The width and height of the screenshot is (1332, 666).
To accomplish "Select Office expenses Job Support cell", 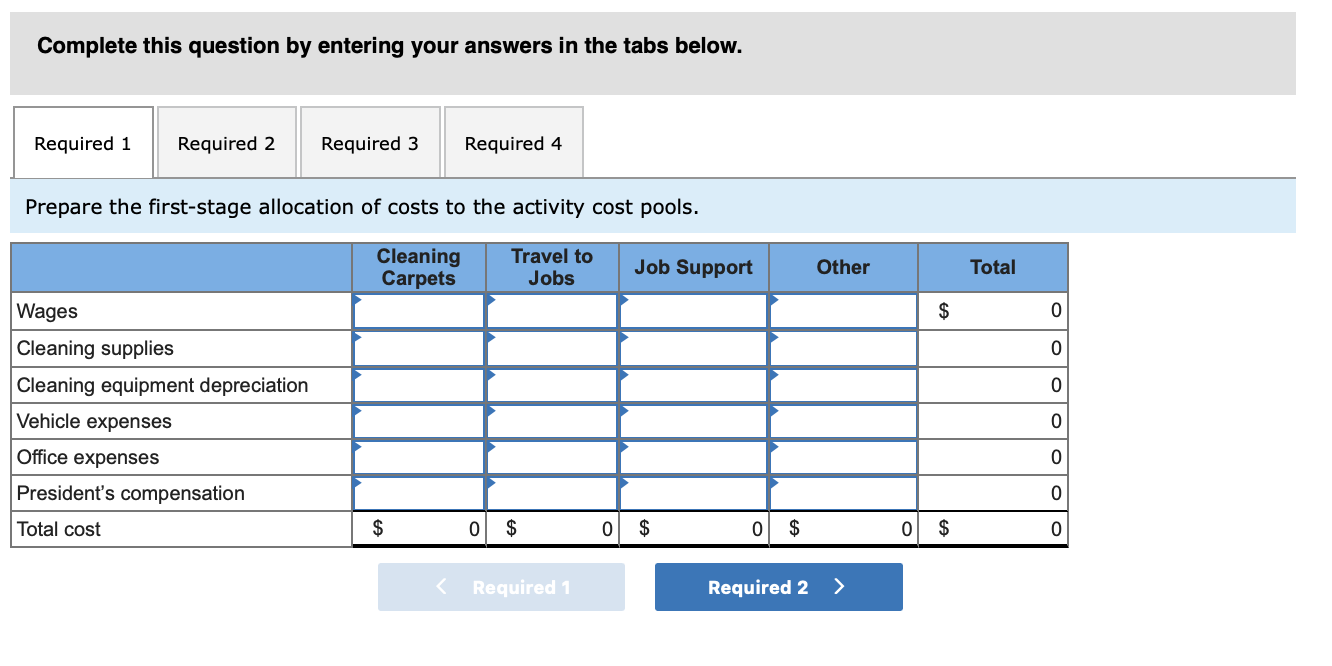I will 694,457.
